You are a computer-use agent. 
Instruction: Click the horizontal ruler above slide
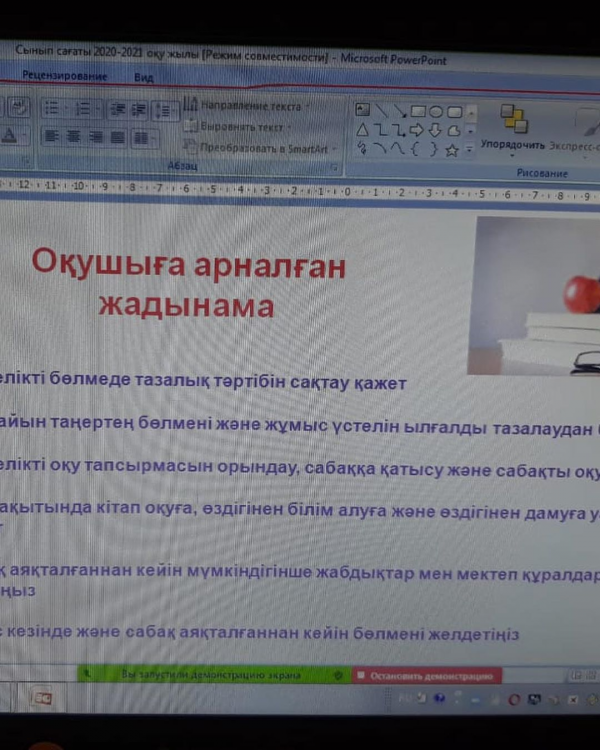click(300, 189)
